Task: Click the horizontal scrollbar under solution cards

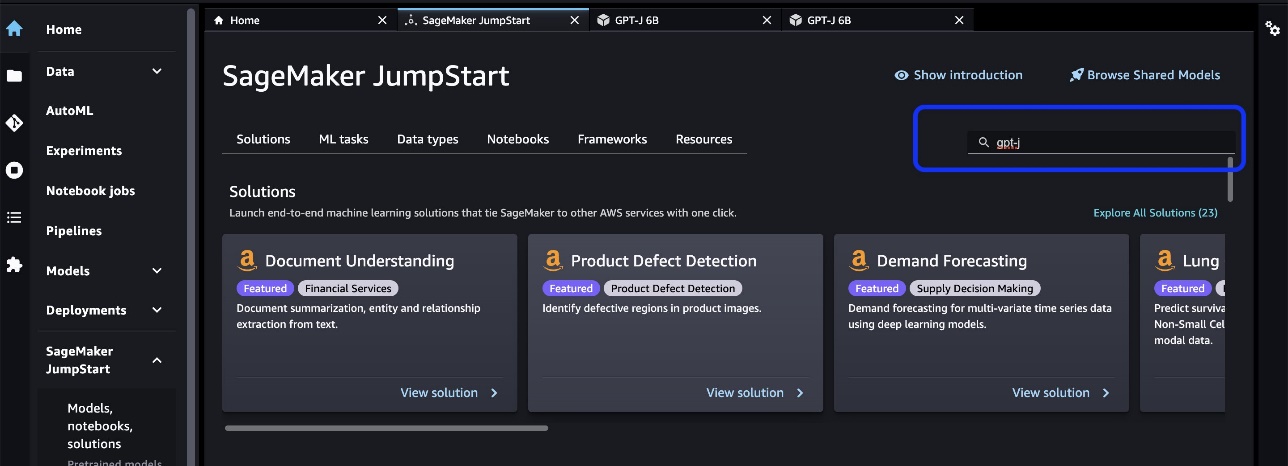Action: [386, 428]
